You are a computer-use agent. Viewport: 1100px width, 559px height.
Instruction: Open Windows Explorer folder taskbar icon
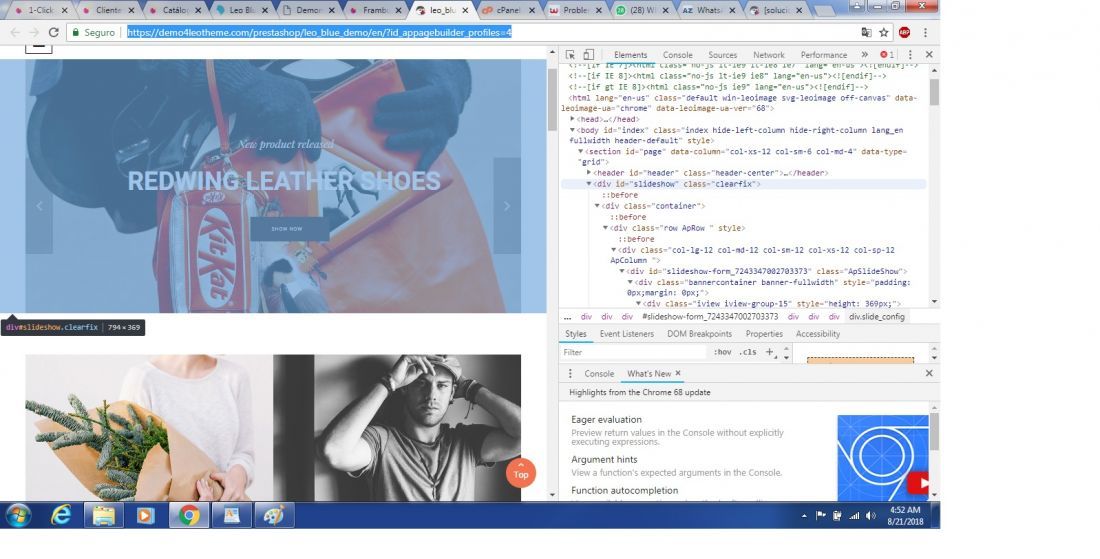point(104,516)
